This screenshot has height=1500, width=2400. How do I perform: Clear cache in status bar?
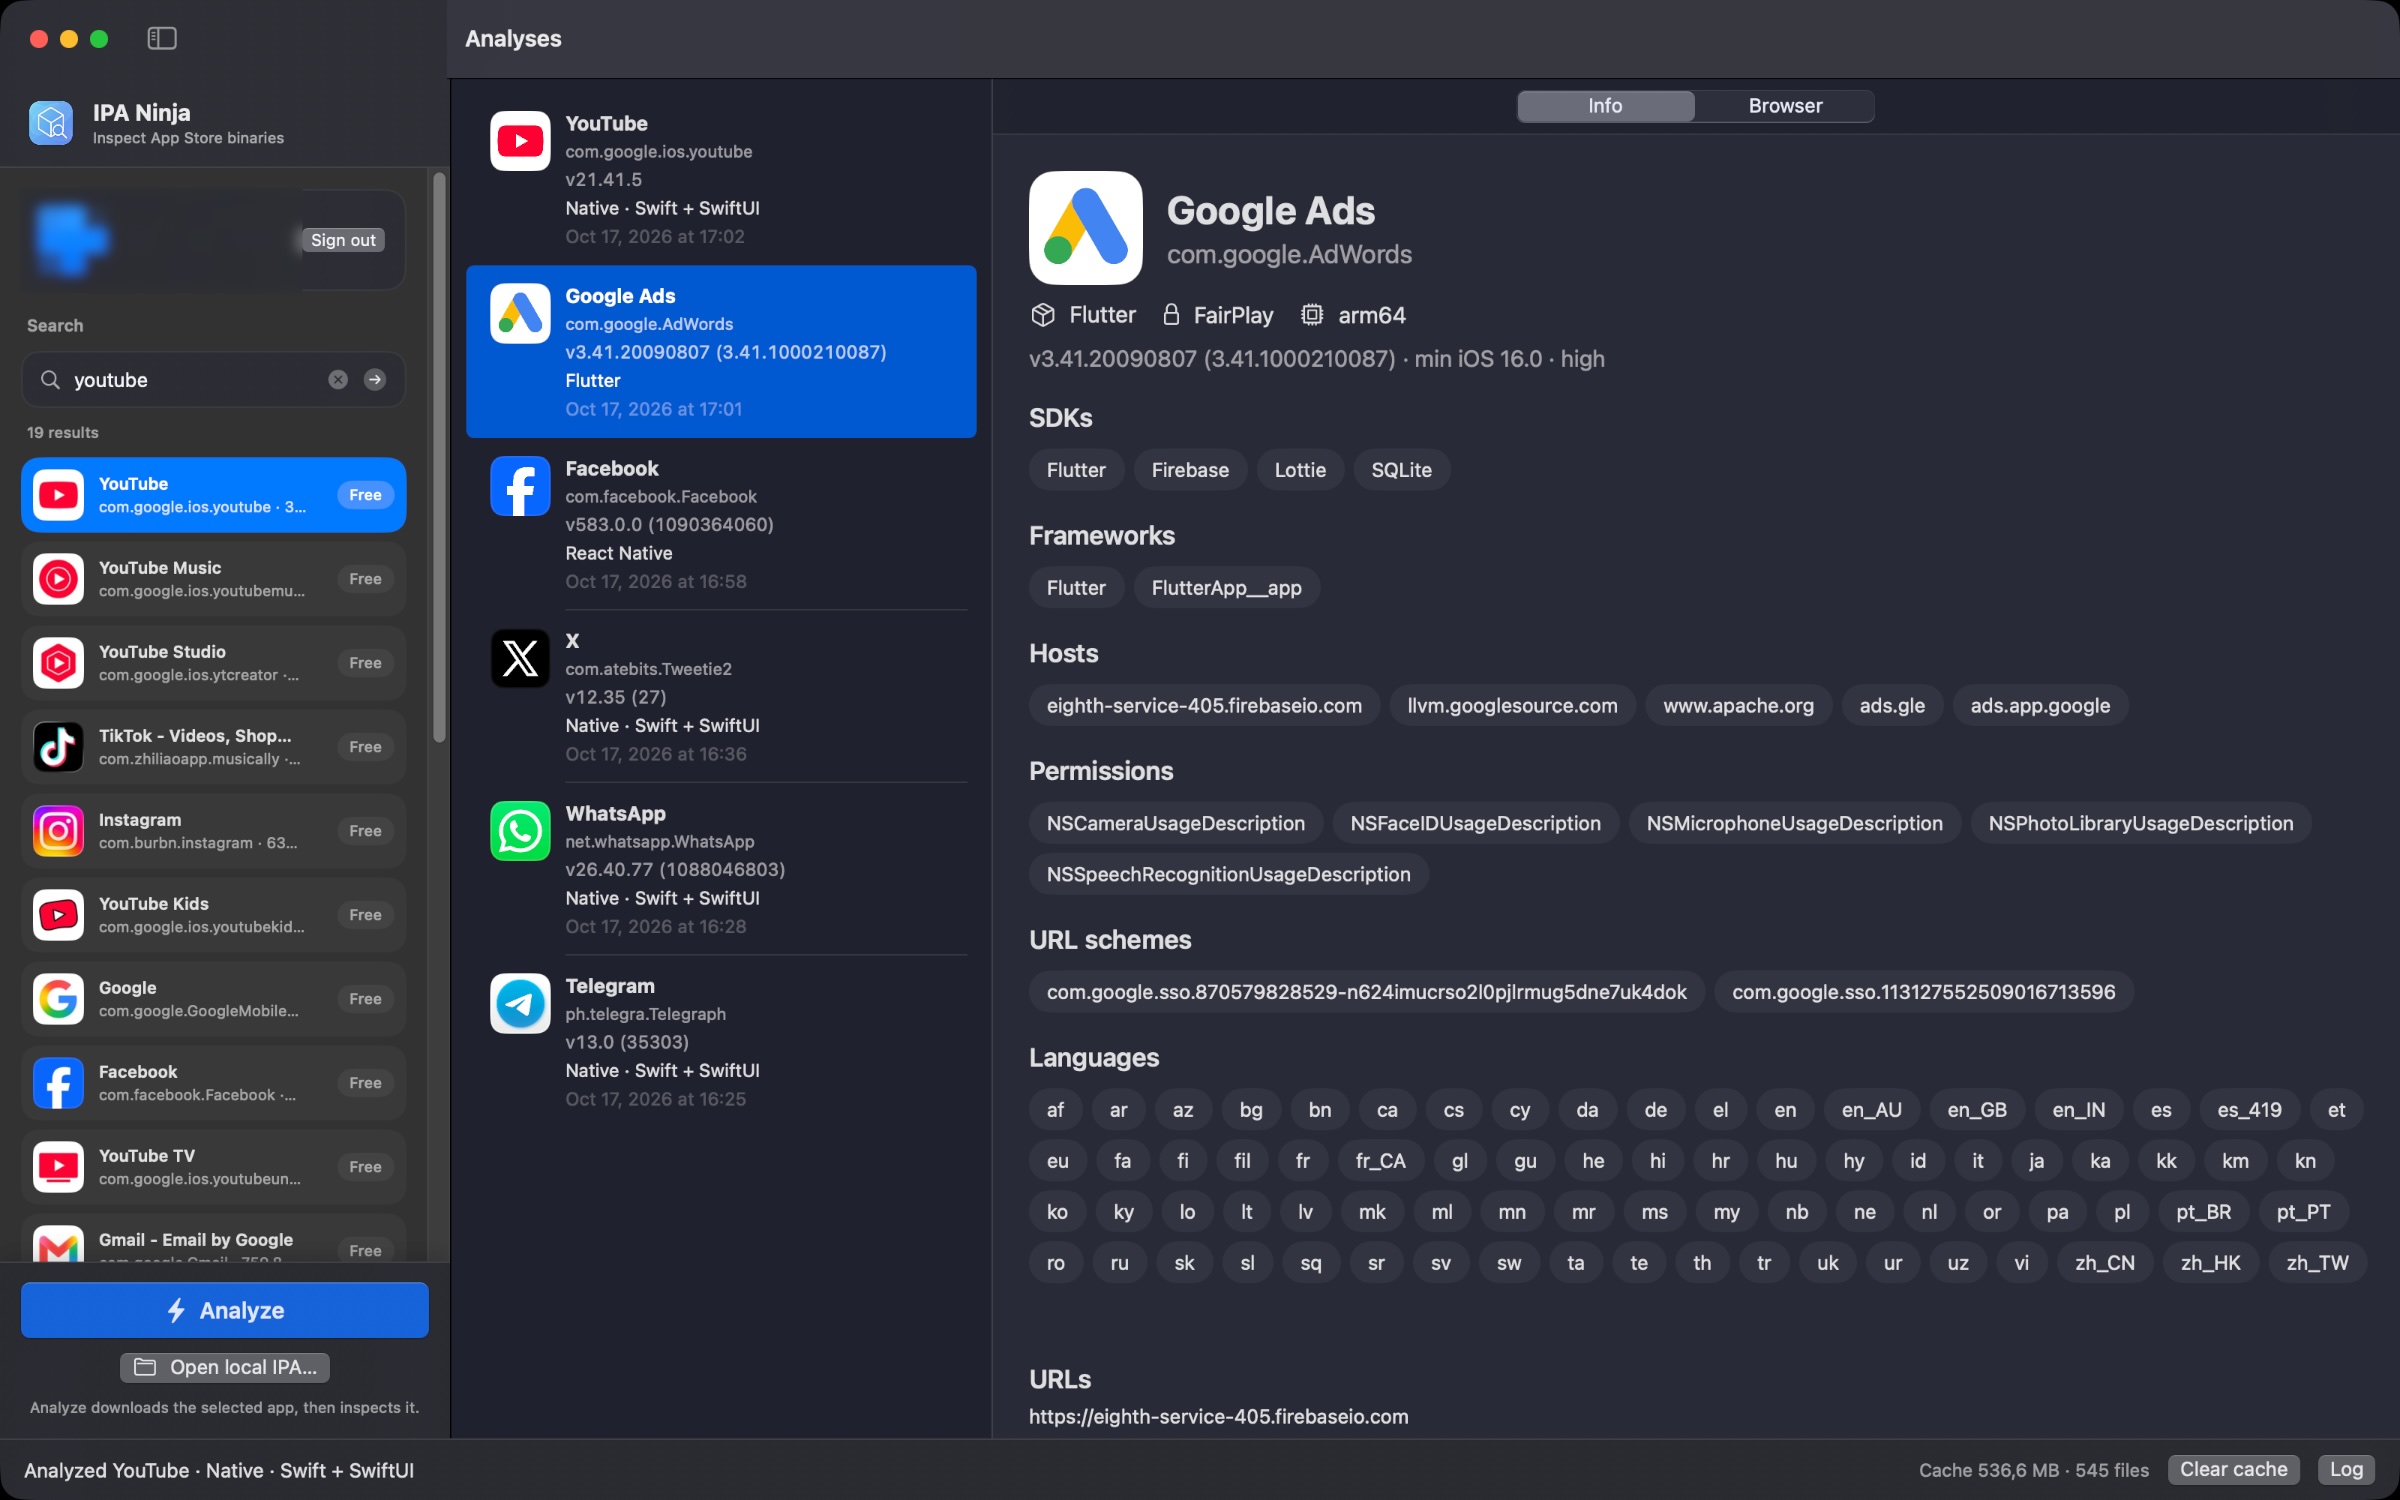point(2233,1469)
